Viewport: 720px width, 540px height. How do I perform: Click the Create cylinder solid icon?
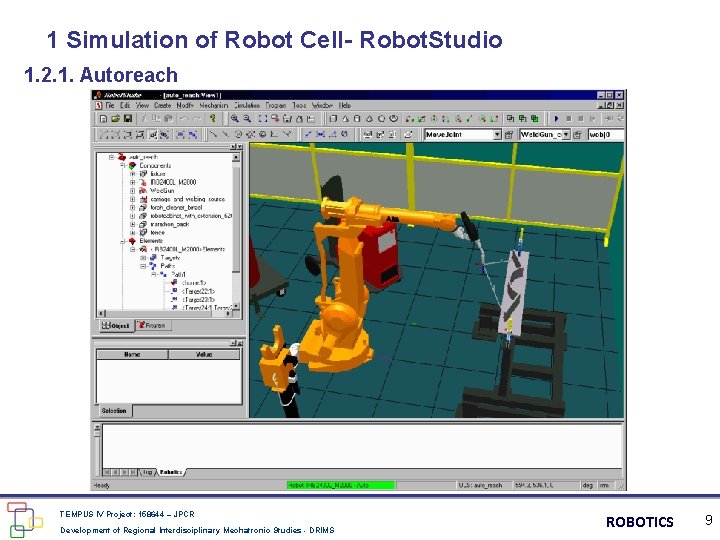tap(357, 119)
